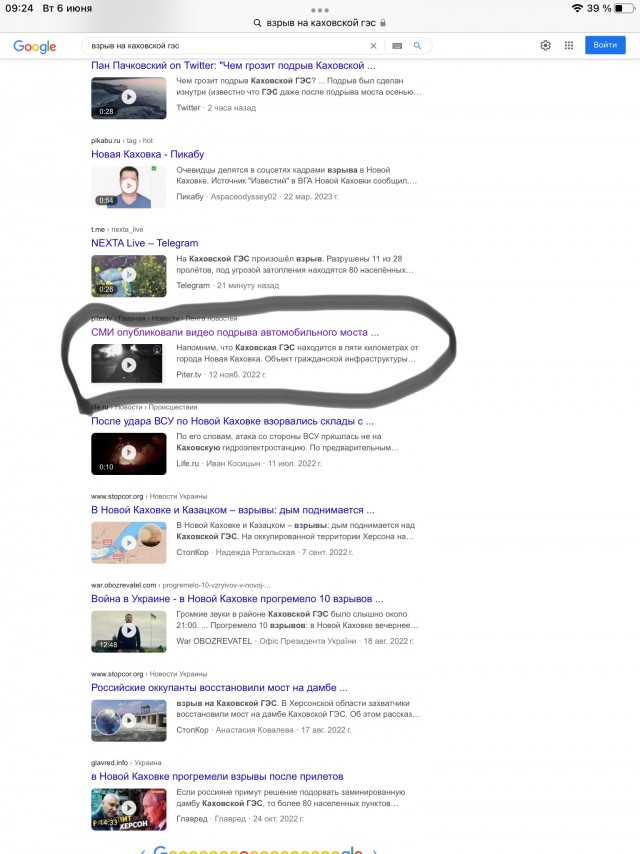Viewport: 640px width, 854px height.
Task: Click the life.ru › Новости breadcrumb
Action: click(144, 407)
